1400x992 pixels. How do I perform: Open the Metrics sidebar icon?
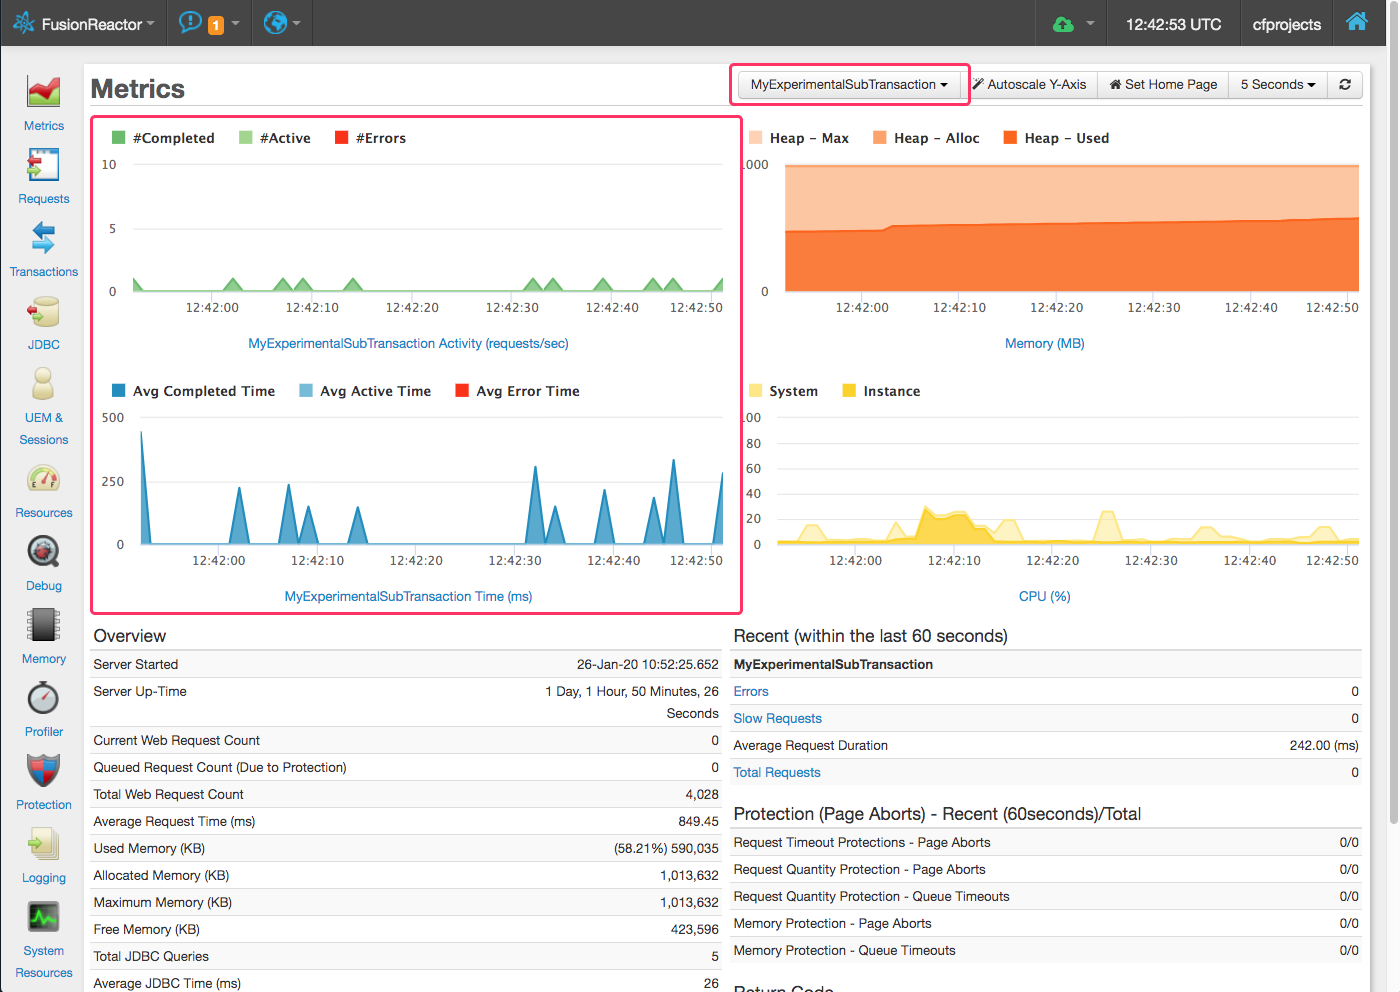click(43, 92)
